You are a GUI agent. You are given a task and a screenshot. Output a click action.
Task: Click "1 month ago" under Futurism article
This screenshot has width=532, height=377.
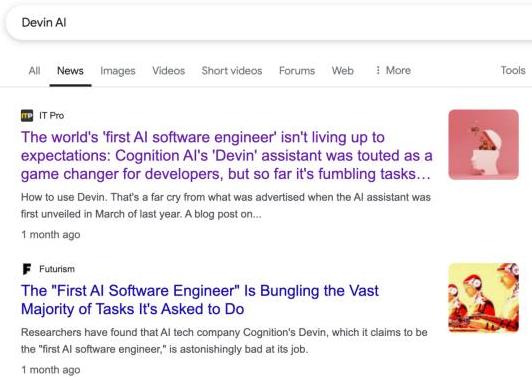[x=51, y=370]
